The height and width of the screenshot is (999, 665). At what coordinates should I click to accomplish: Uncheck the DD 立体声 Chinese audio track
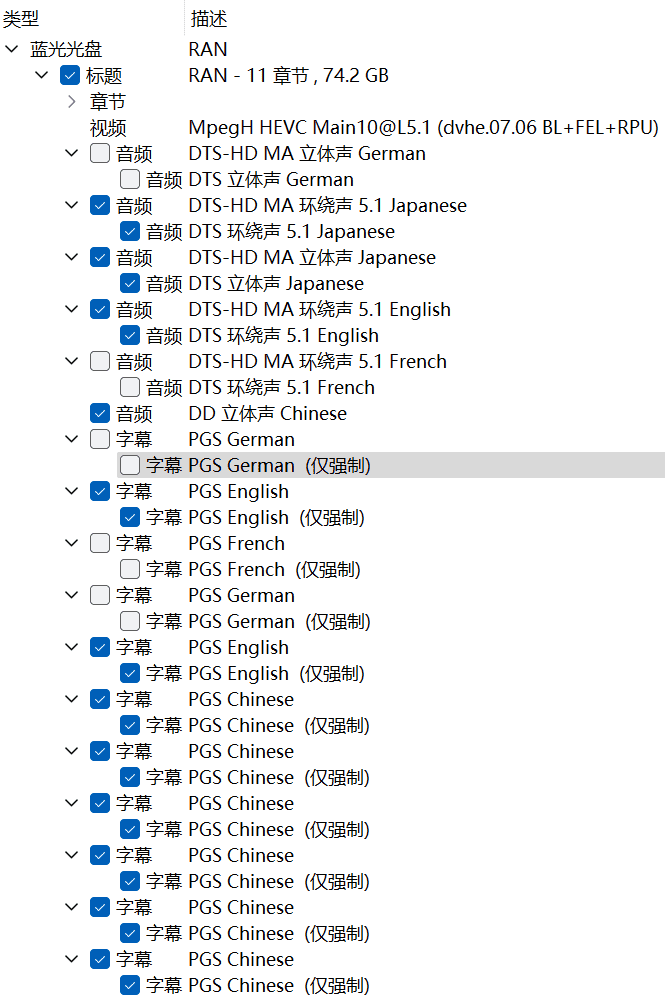(x=100, y=413)
